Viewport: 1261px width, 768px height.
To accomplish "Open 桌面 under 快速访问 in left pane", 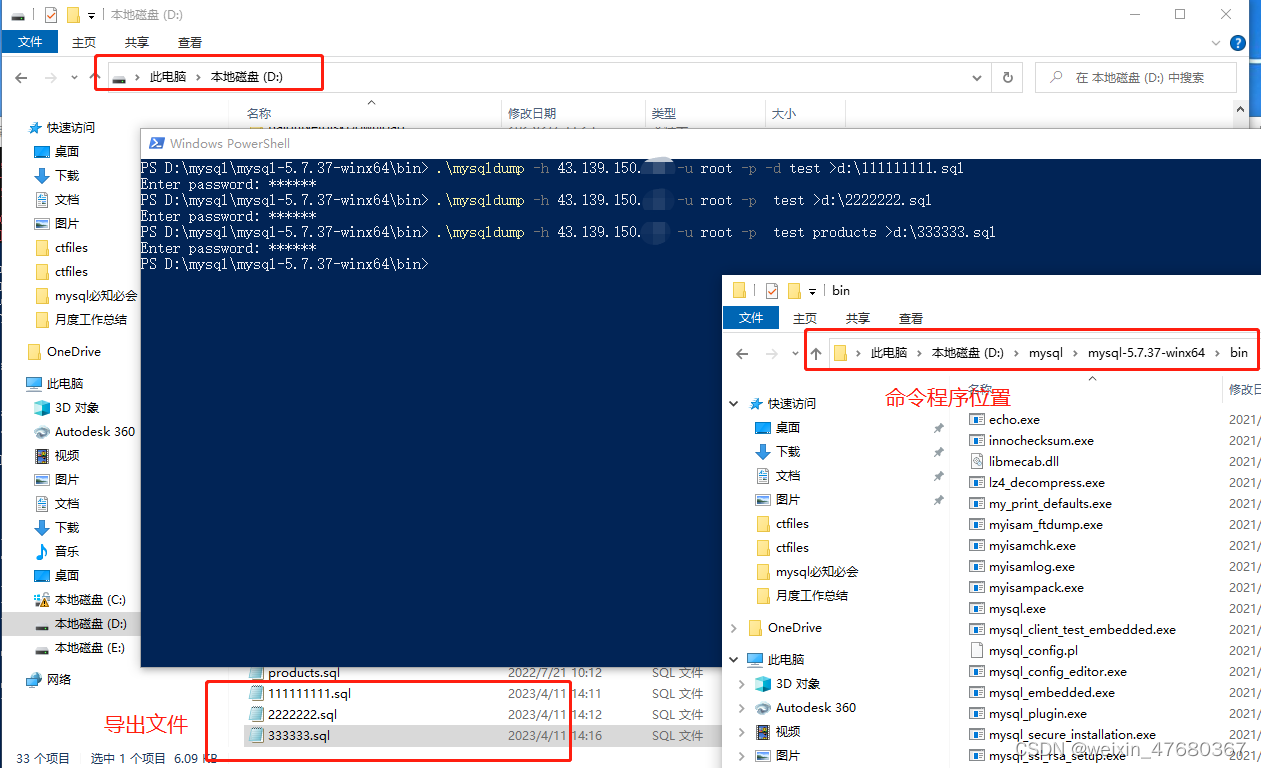I will pyautogui.click(x=67, y=152).
